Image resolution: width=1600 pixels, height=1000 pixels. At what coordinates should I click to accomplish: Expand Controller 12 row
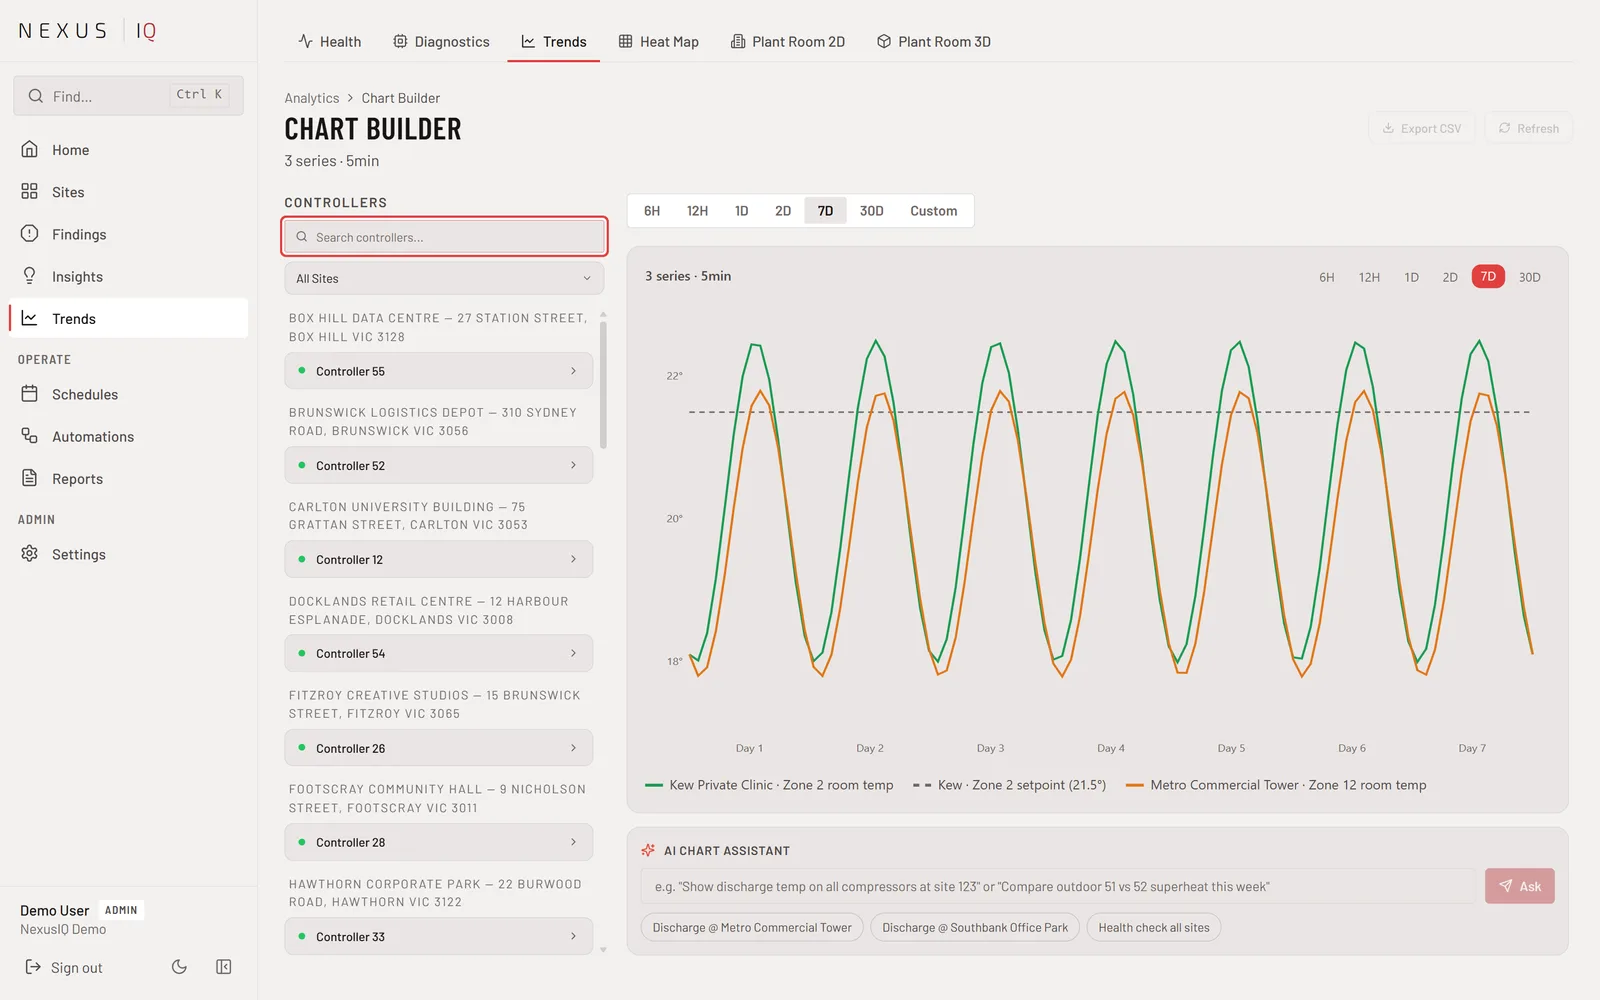439,559
